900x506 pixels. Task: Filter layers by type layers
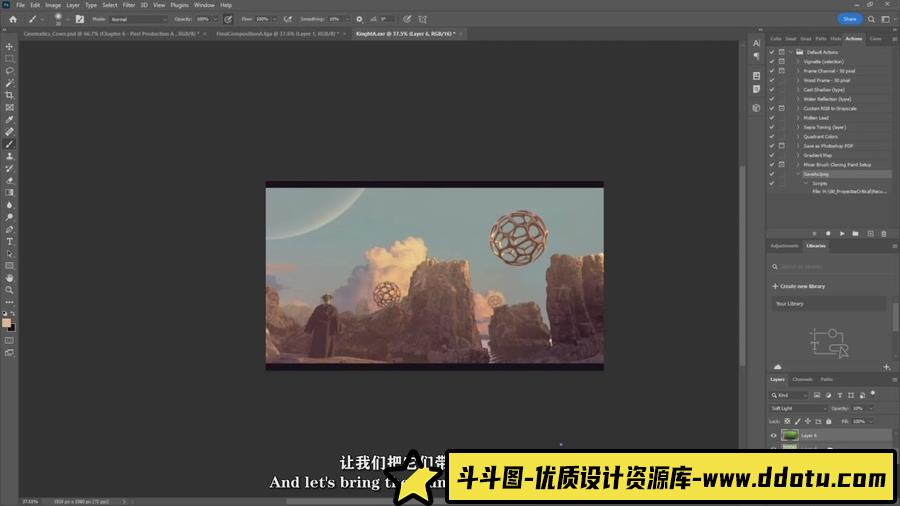point(840,395)
